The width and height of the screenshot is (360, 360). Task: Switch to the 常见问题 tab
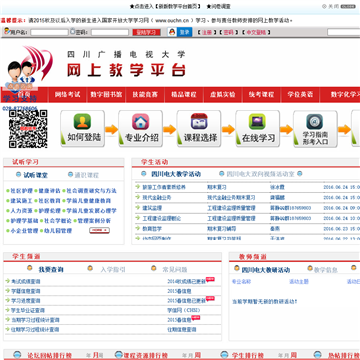(175, 269)
